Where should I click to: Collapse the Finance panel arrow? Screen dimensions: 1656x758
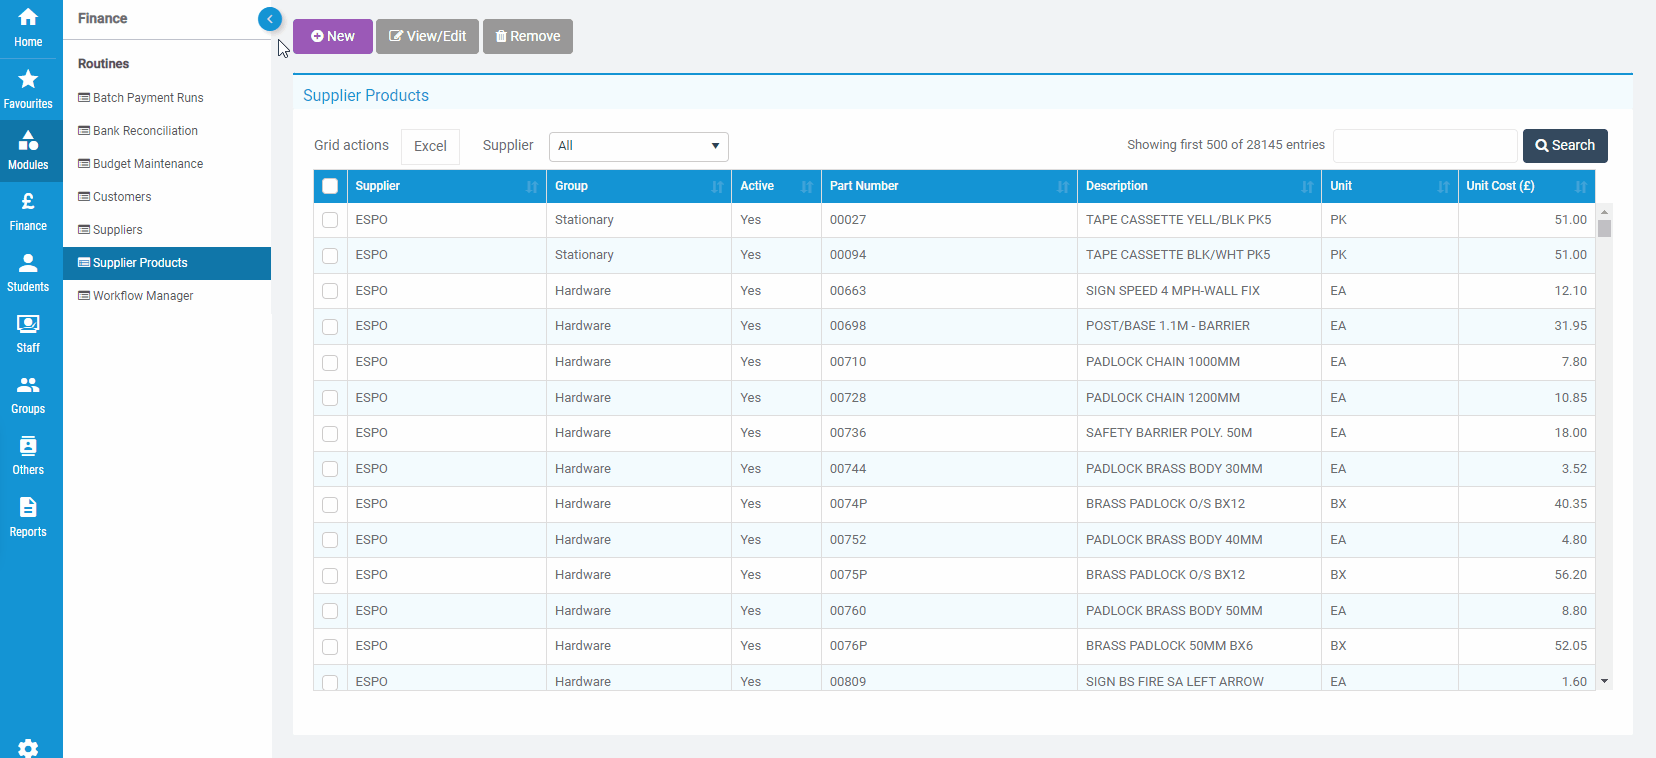pos(269,19)
